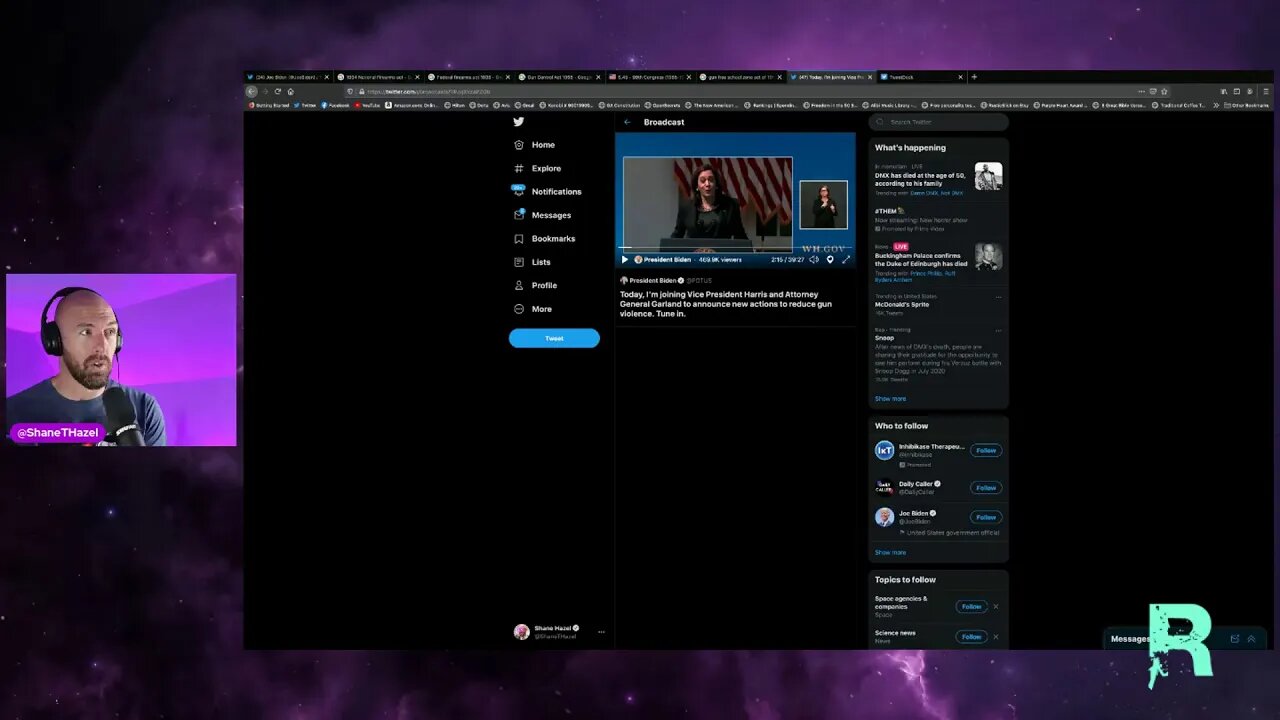Click the Search Twitter field
This screenshot has width=1280, height=720.
click(x=938, y=122)
